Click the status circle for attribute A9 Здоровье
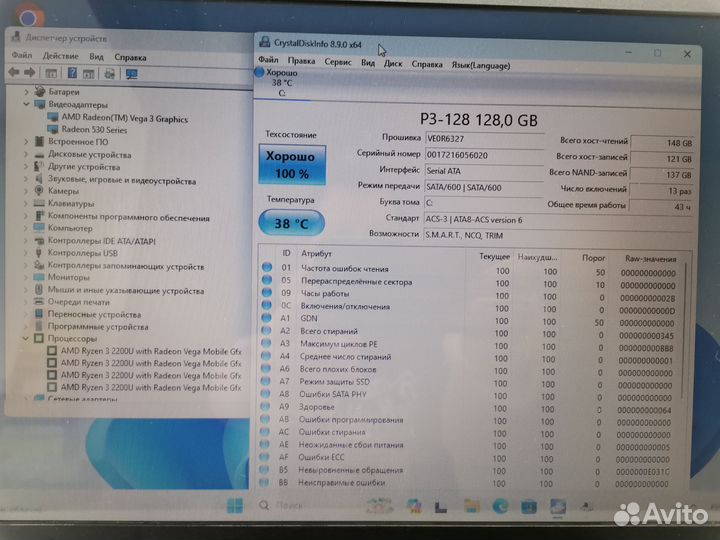Image resolution: width=720 pixels, height=540 pixels. pos(265,406)
